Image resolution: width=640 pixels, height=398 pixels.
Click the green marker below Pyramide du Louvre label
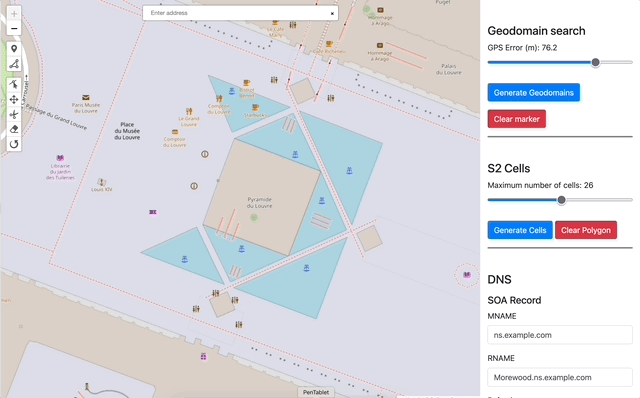pos(254,218)
